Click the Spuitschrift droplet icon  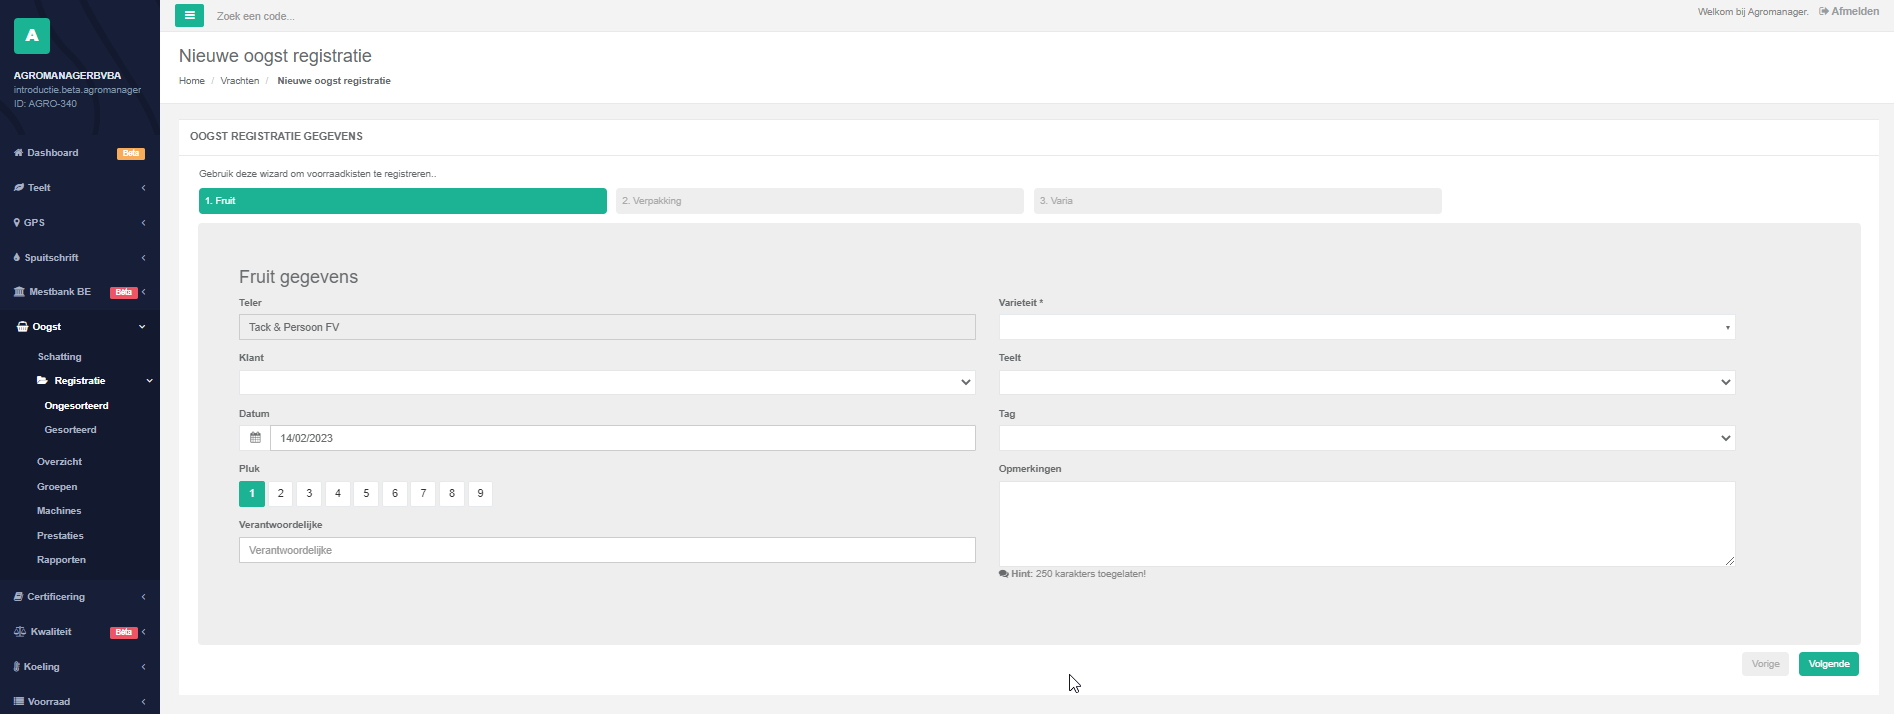pyautogui.click(x=17, y=258)
